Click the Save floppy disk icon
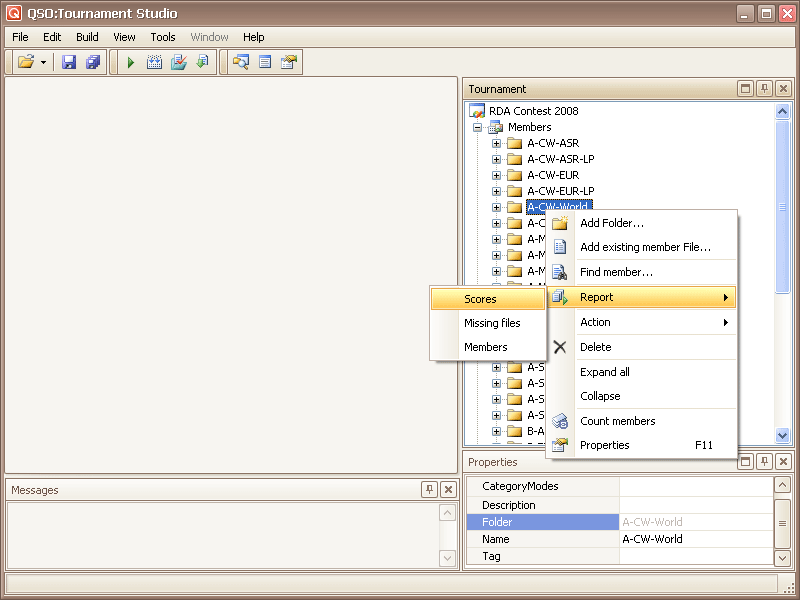Screen dimensions: 800x600 (69, 62)
